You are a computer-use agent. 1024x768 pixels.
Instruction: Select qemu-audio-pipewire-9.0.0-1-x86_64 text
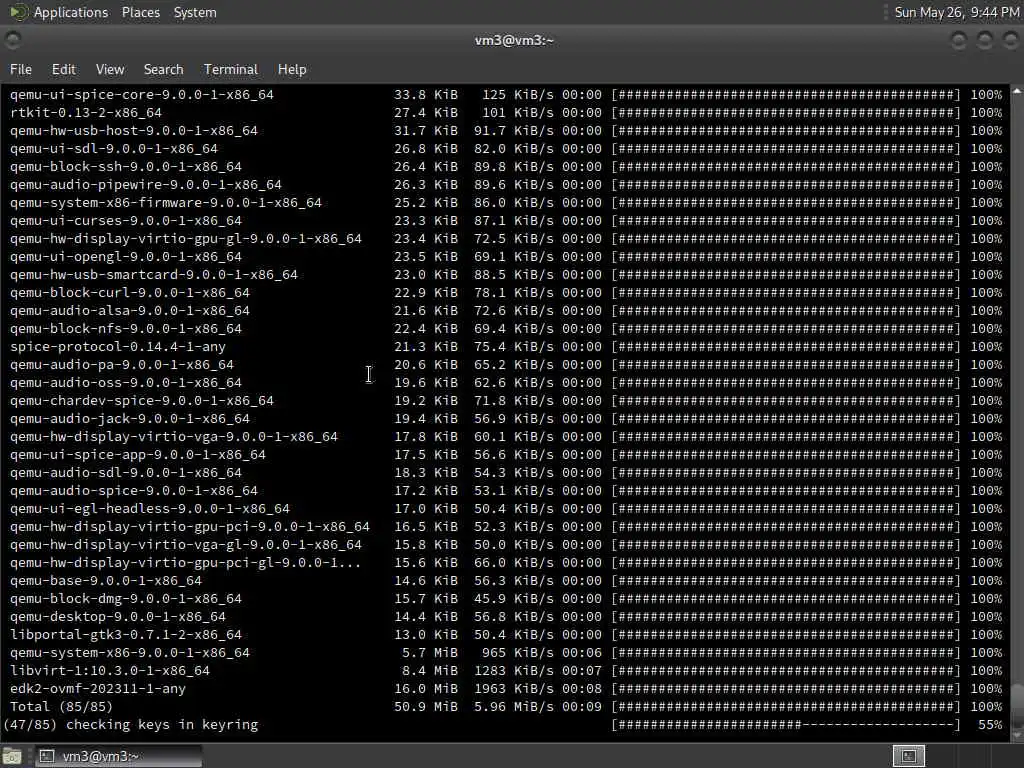click(146, 185)
